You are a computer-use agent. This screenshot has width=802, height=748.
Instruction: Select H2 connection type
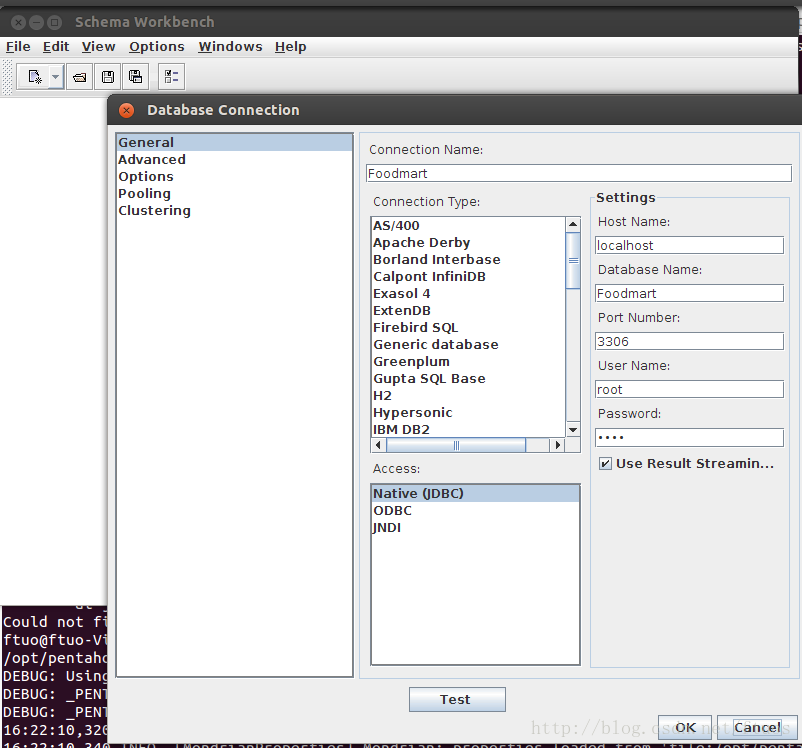pyautogui.click(x=468, y=395)
